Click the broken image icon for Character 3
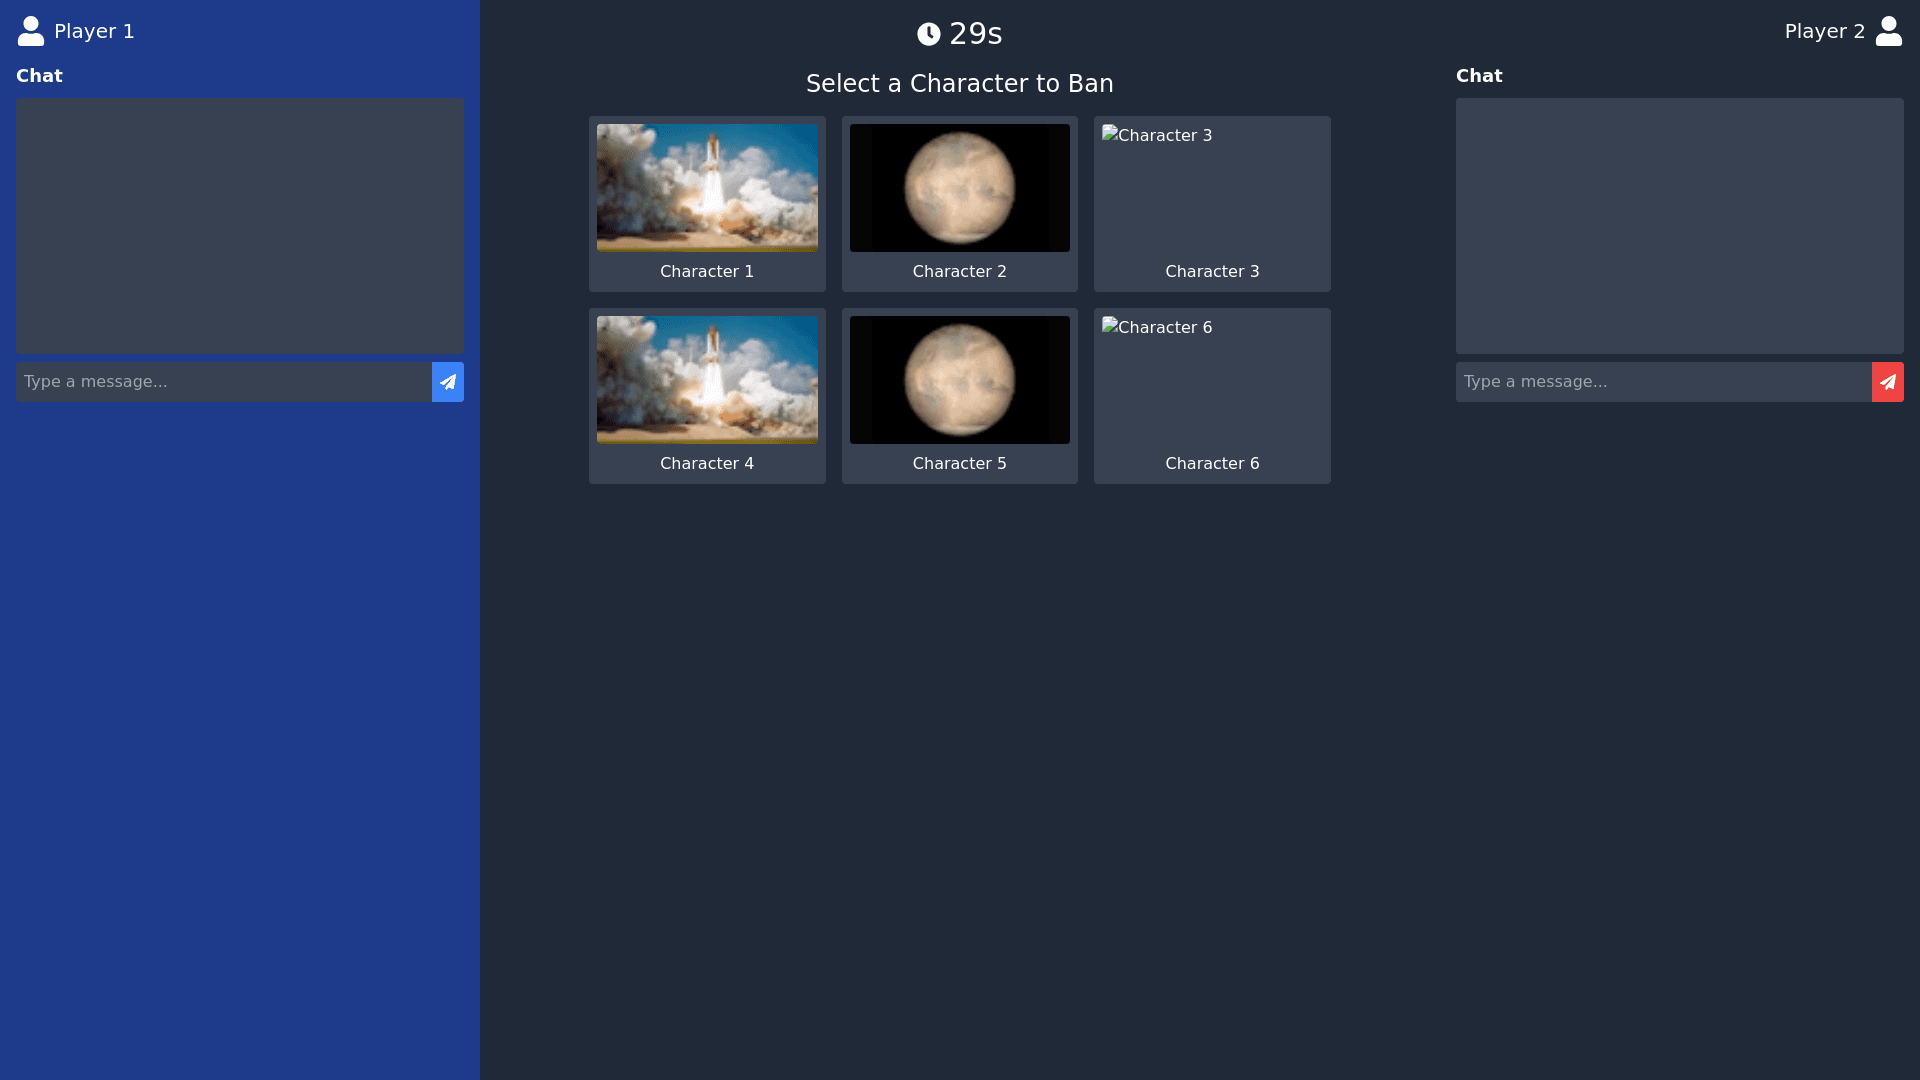The width and height of the screenshot is (1920, 1080). pyautogui.click(x=1109, y=134)
